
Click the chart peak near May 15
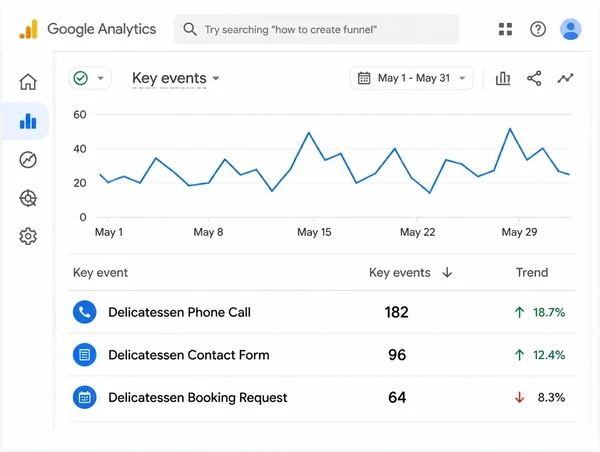coord(309,133)
